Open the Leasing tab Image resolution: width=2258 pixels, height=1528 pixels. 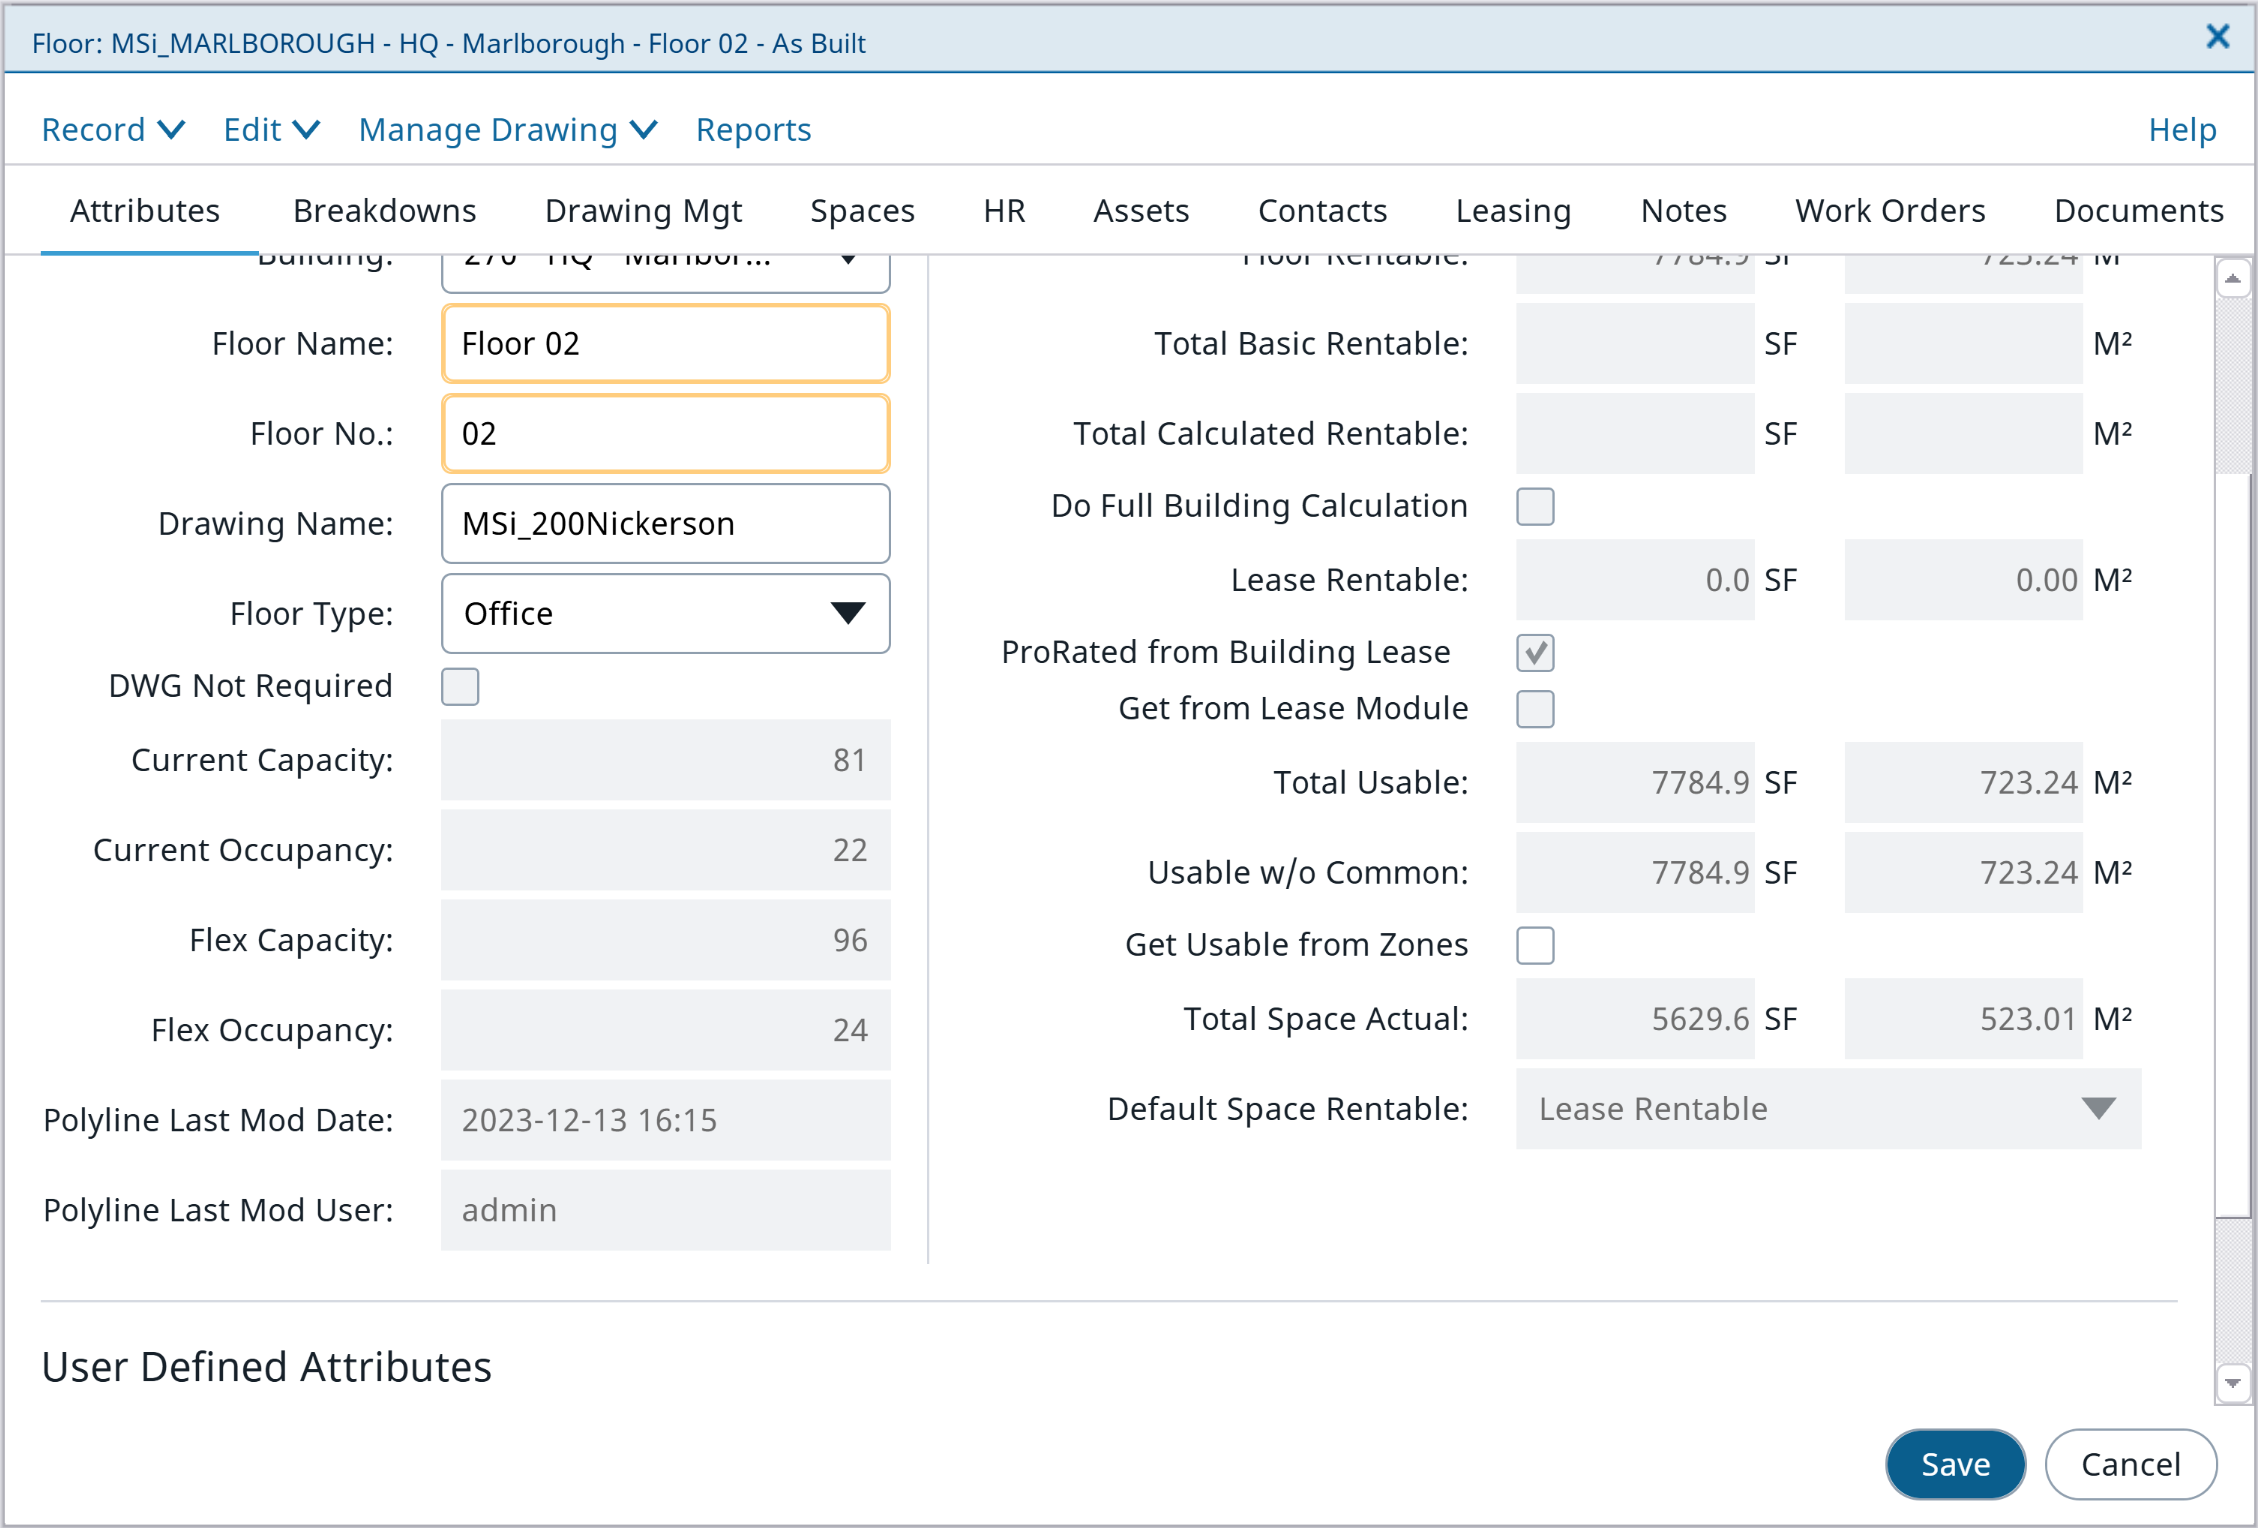click(x=1513, y=211)
